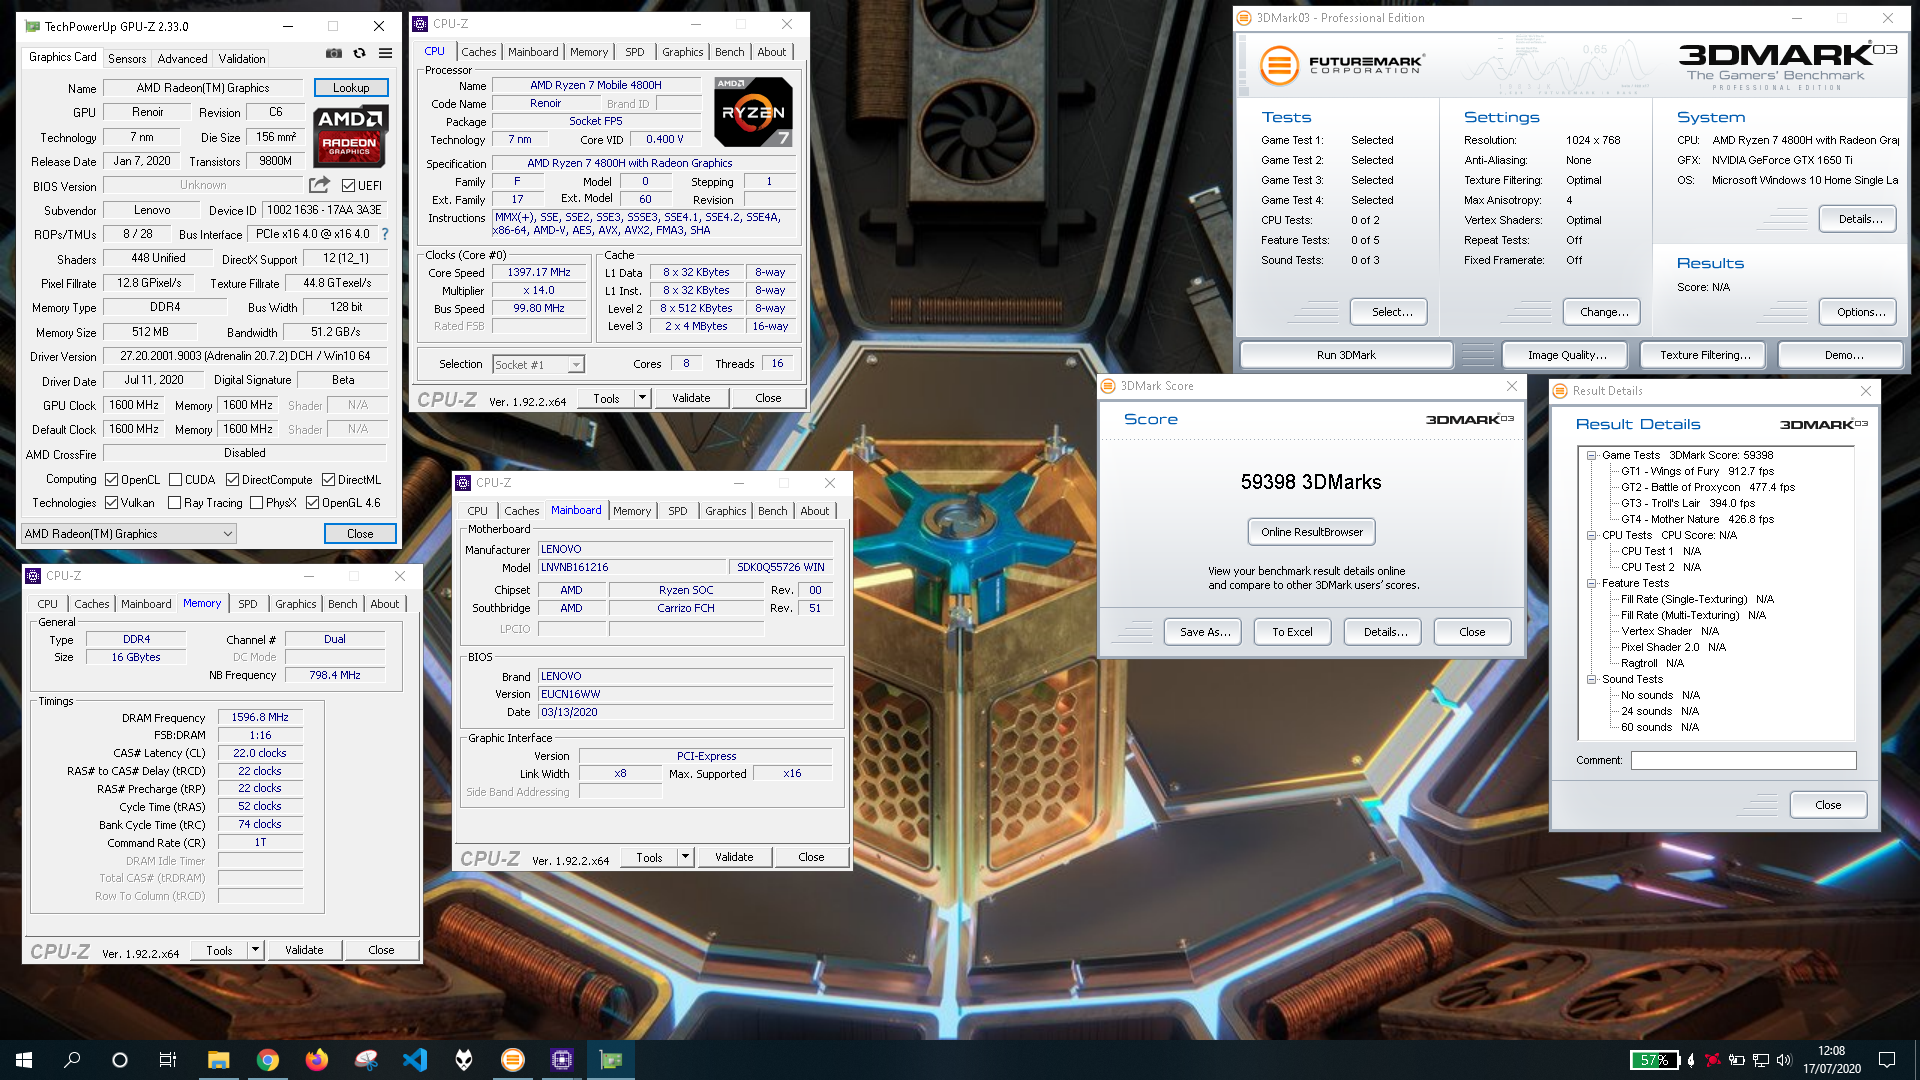Click the battery percentage tray icon
Screen dimensions: 1920x1080
[1654, 1060]
